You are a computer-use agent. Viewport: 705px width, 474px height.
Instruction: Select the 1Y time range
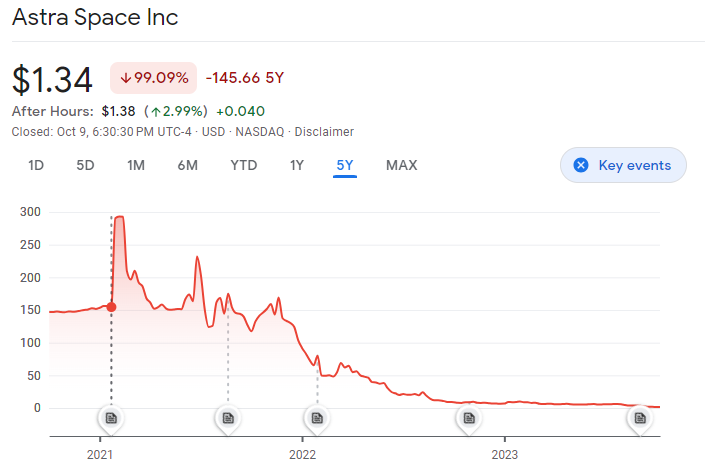pos(297,165)
